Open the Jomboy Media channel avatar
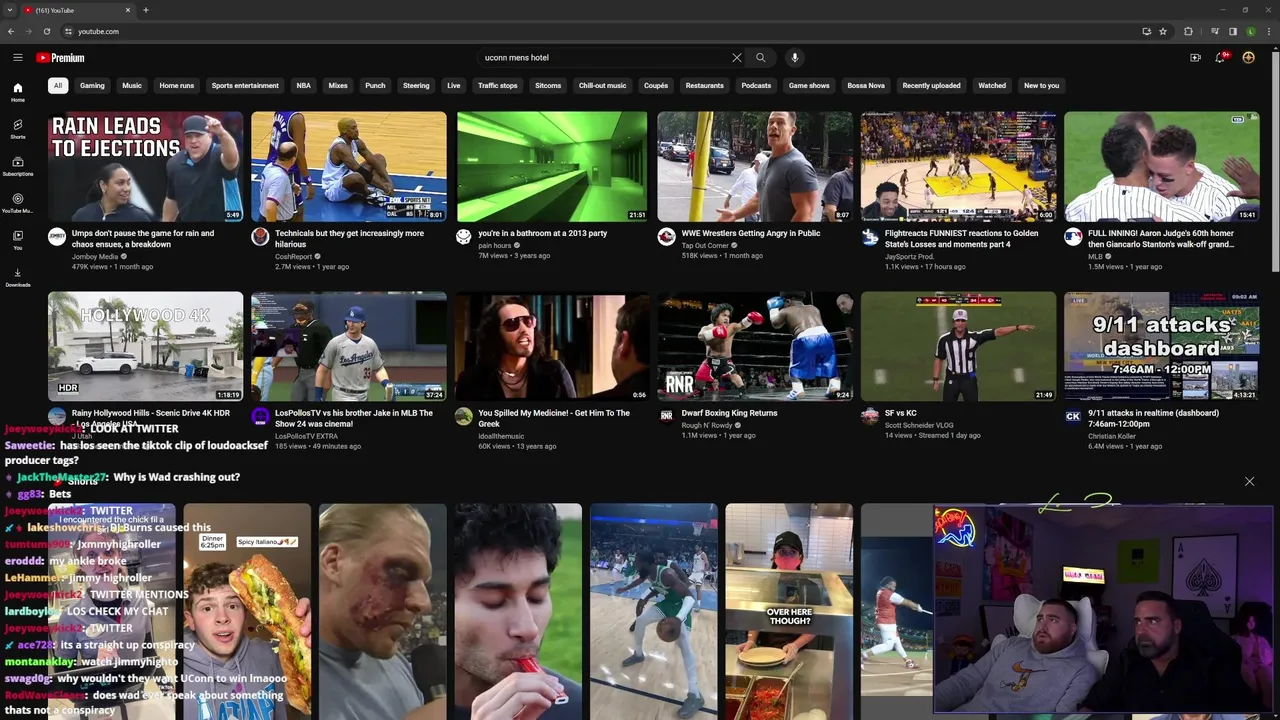The width and height of the screenshot is (1280, 720). (57, 237)
